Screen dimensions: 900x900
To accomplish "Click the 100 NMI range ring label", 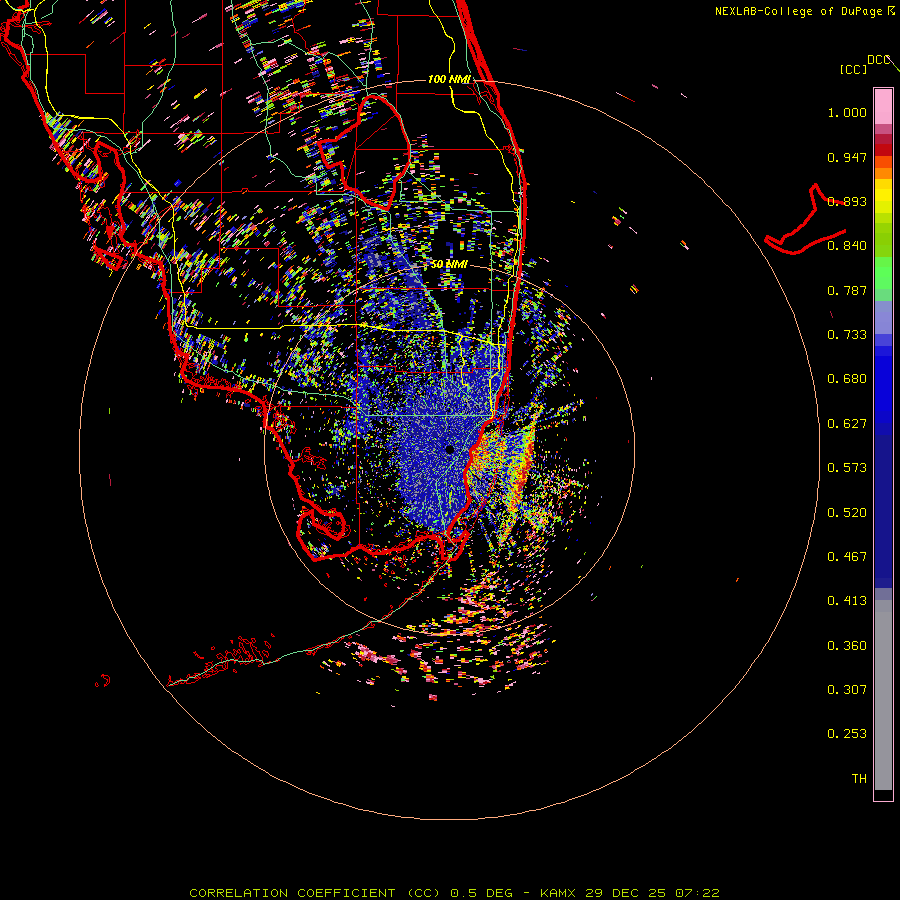I will [x=449, y=79].
